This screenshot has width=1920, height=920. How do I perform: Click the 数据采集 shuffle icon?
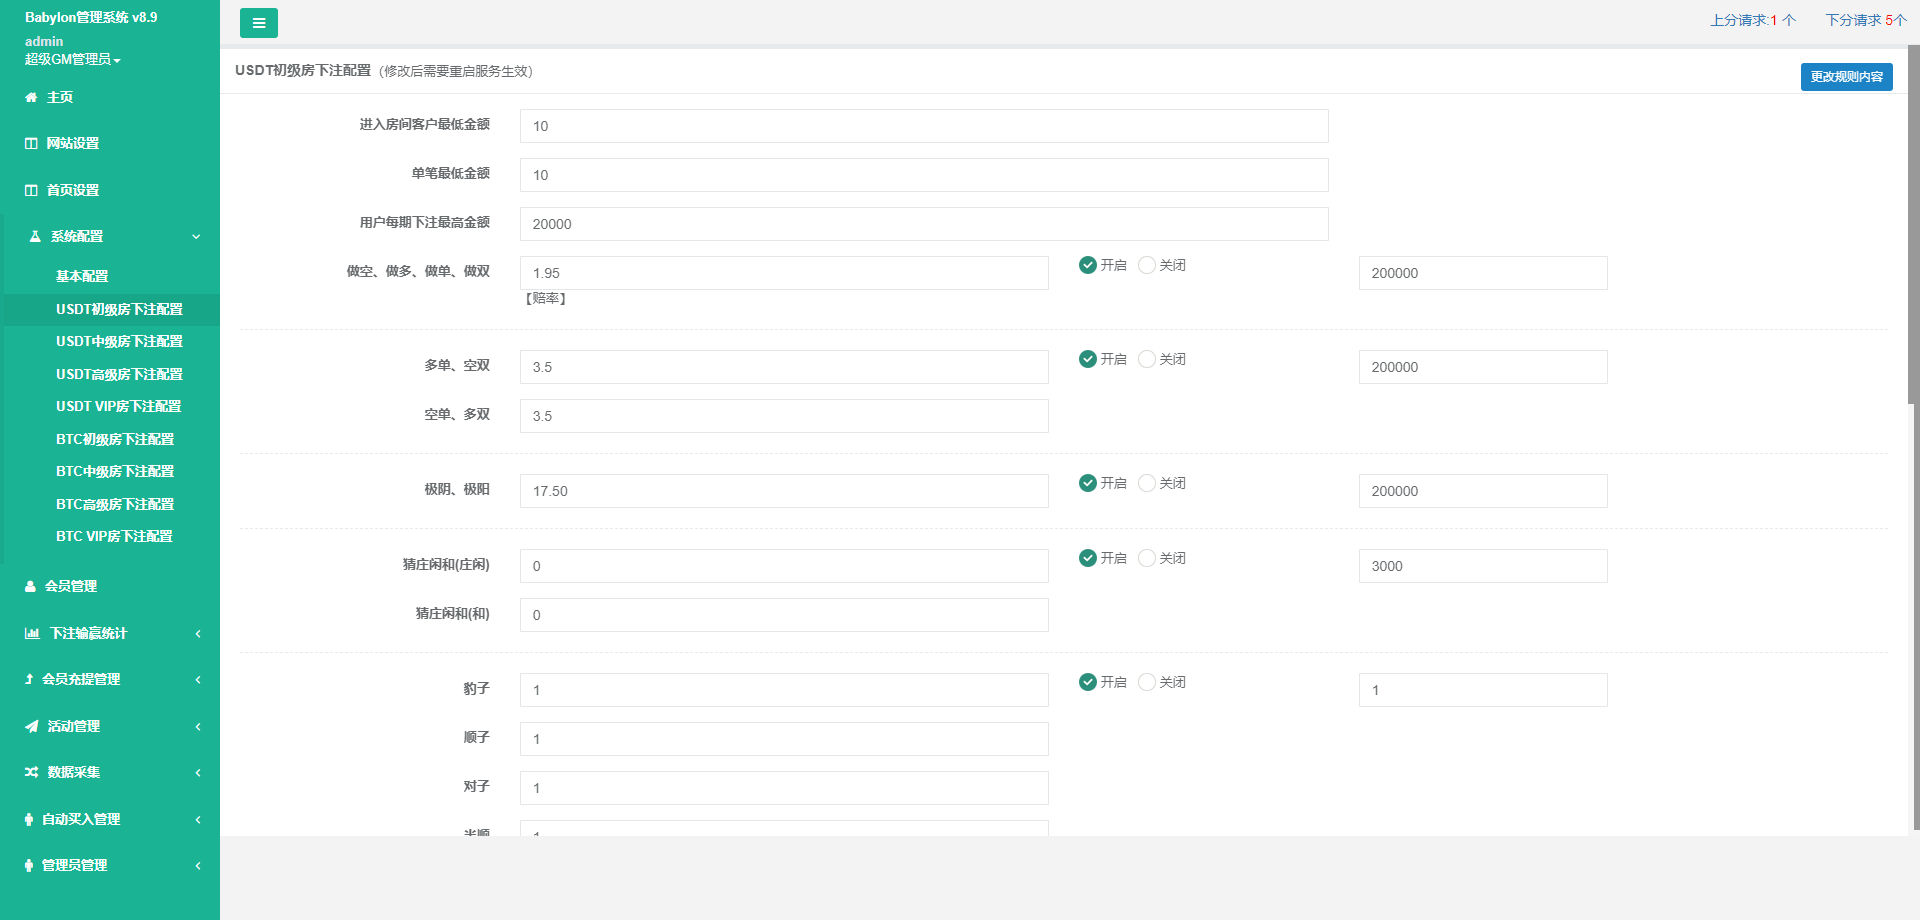[x=32, y=773]
